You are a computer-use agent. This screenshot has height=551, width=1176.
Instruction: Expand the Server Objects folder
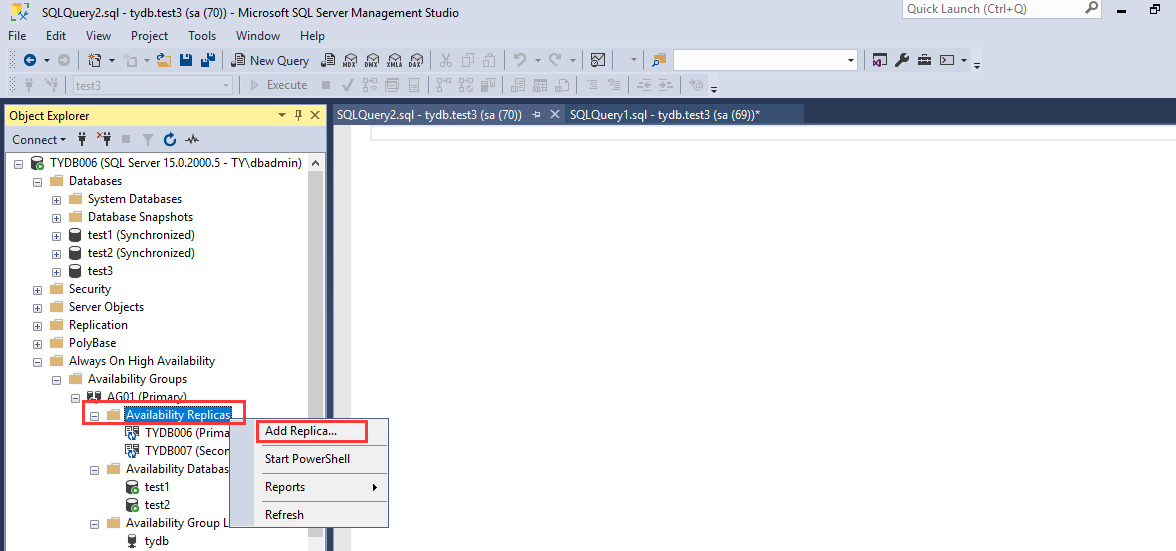click(38, 307)
